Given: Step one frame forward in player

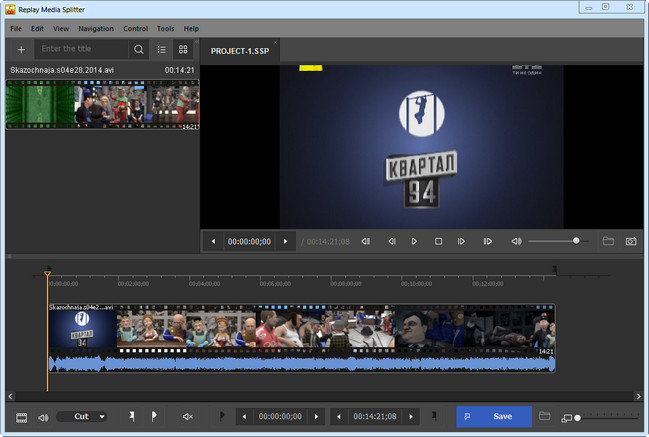Looking at the screenshot, I should coord(461,241).
